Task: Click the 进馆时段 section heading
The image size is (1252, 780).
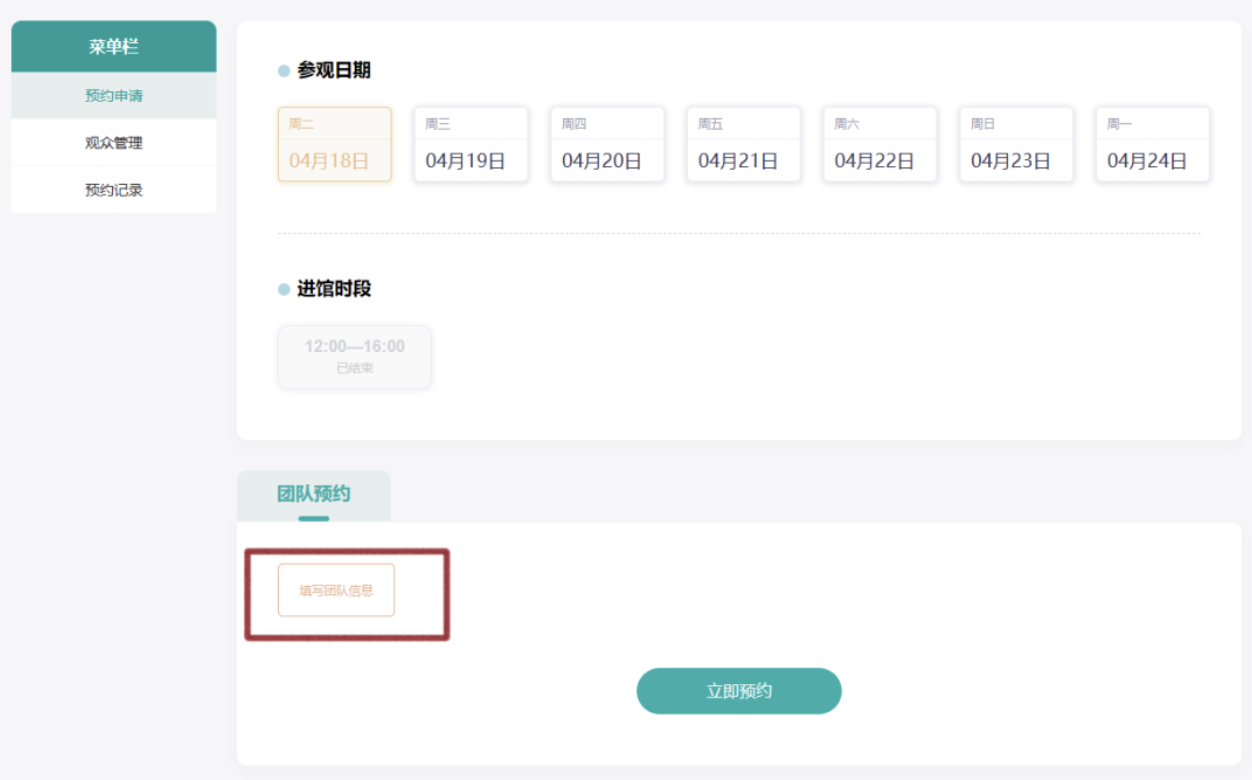Action: (334, 290)
